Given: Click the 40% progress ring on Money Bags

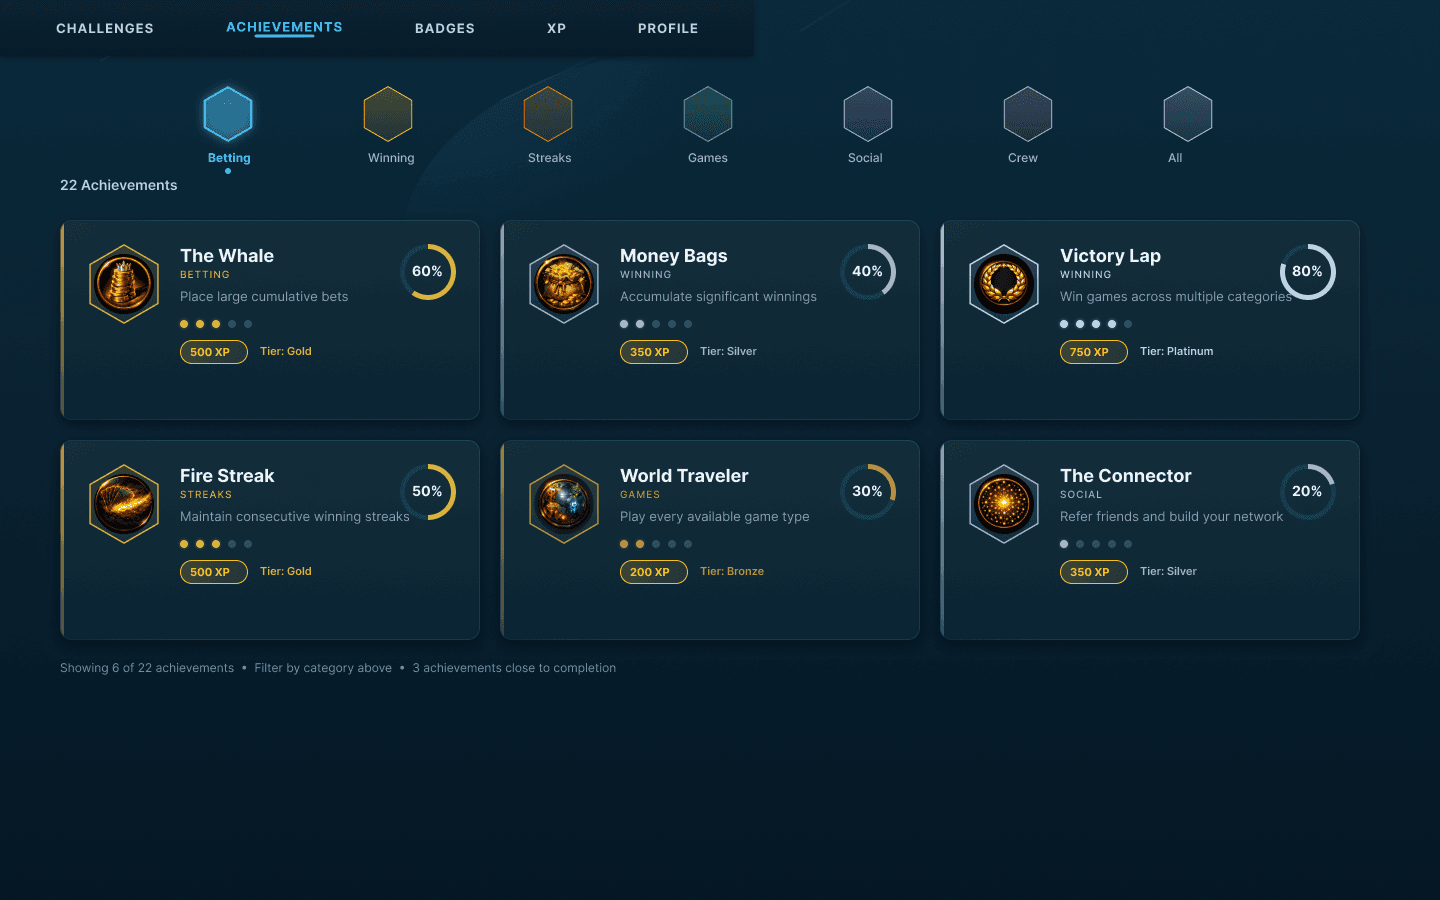Looking at the screenshot, I should click(x=868, y=272).
